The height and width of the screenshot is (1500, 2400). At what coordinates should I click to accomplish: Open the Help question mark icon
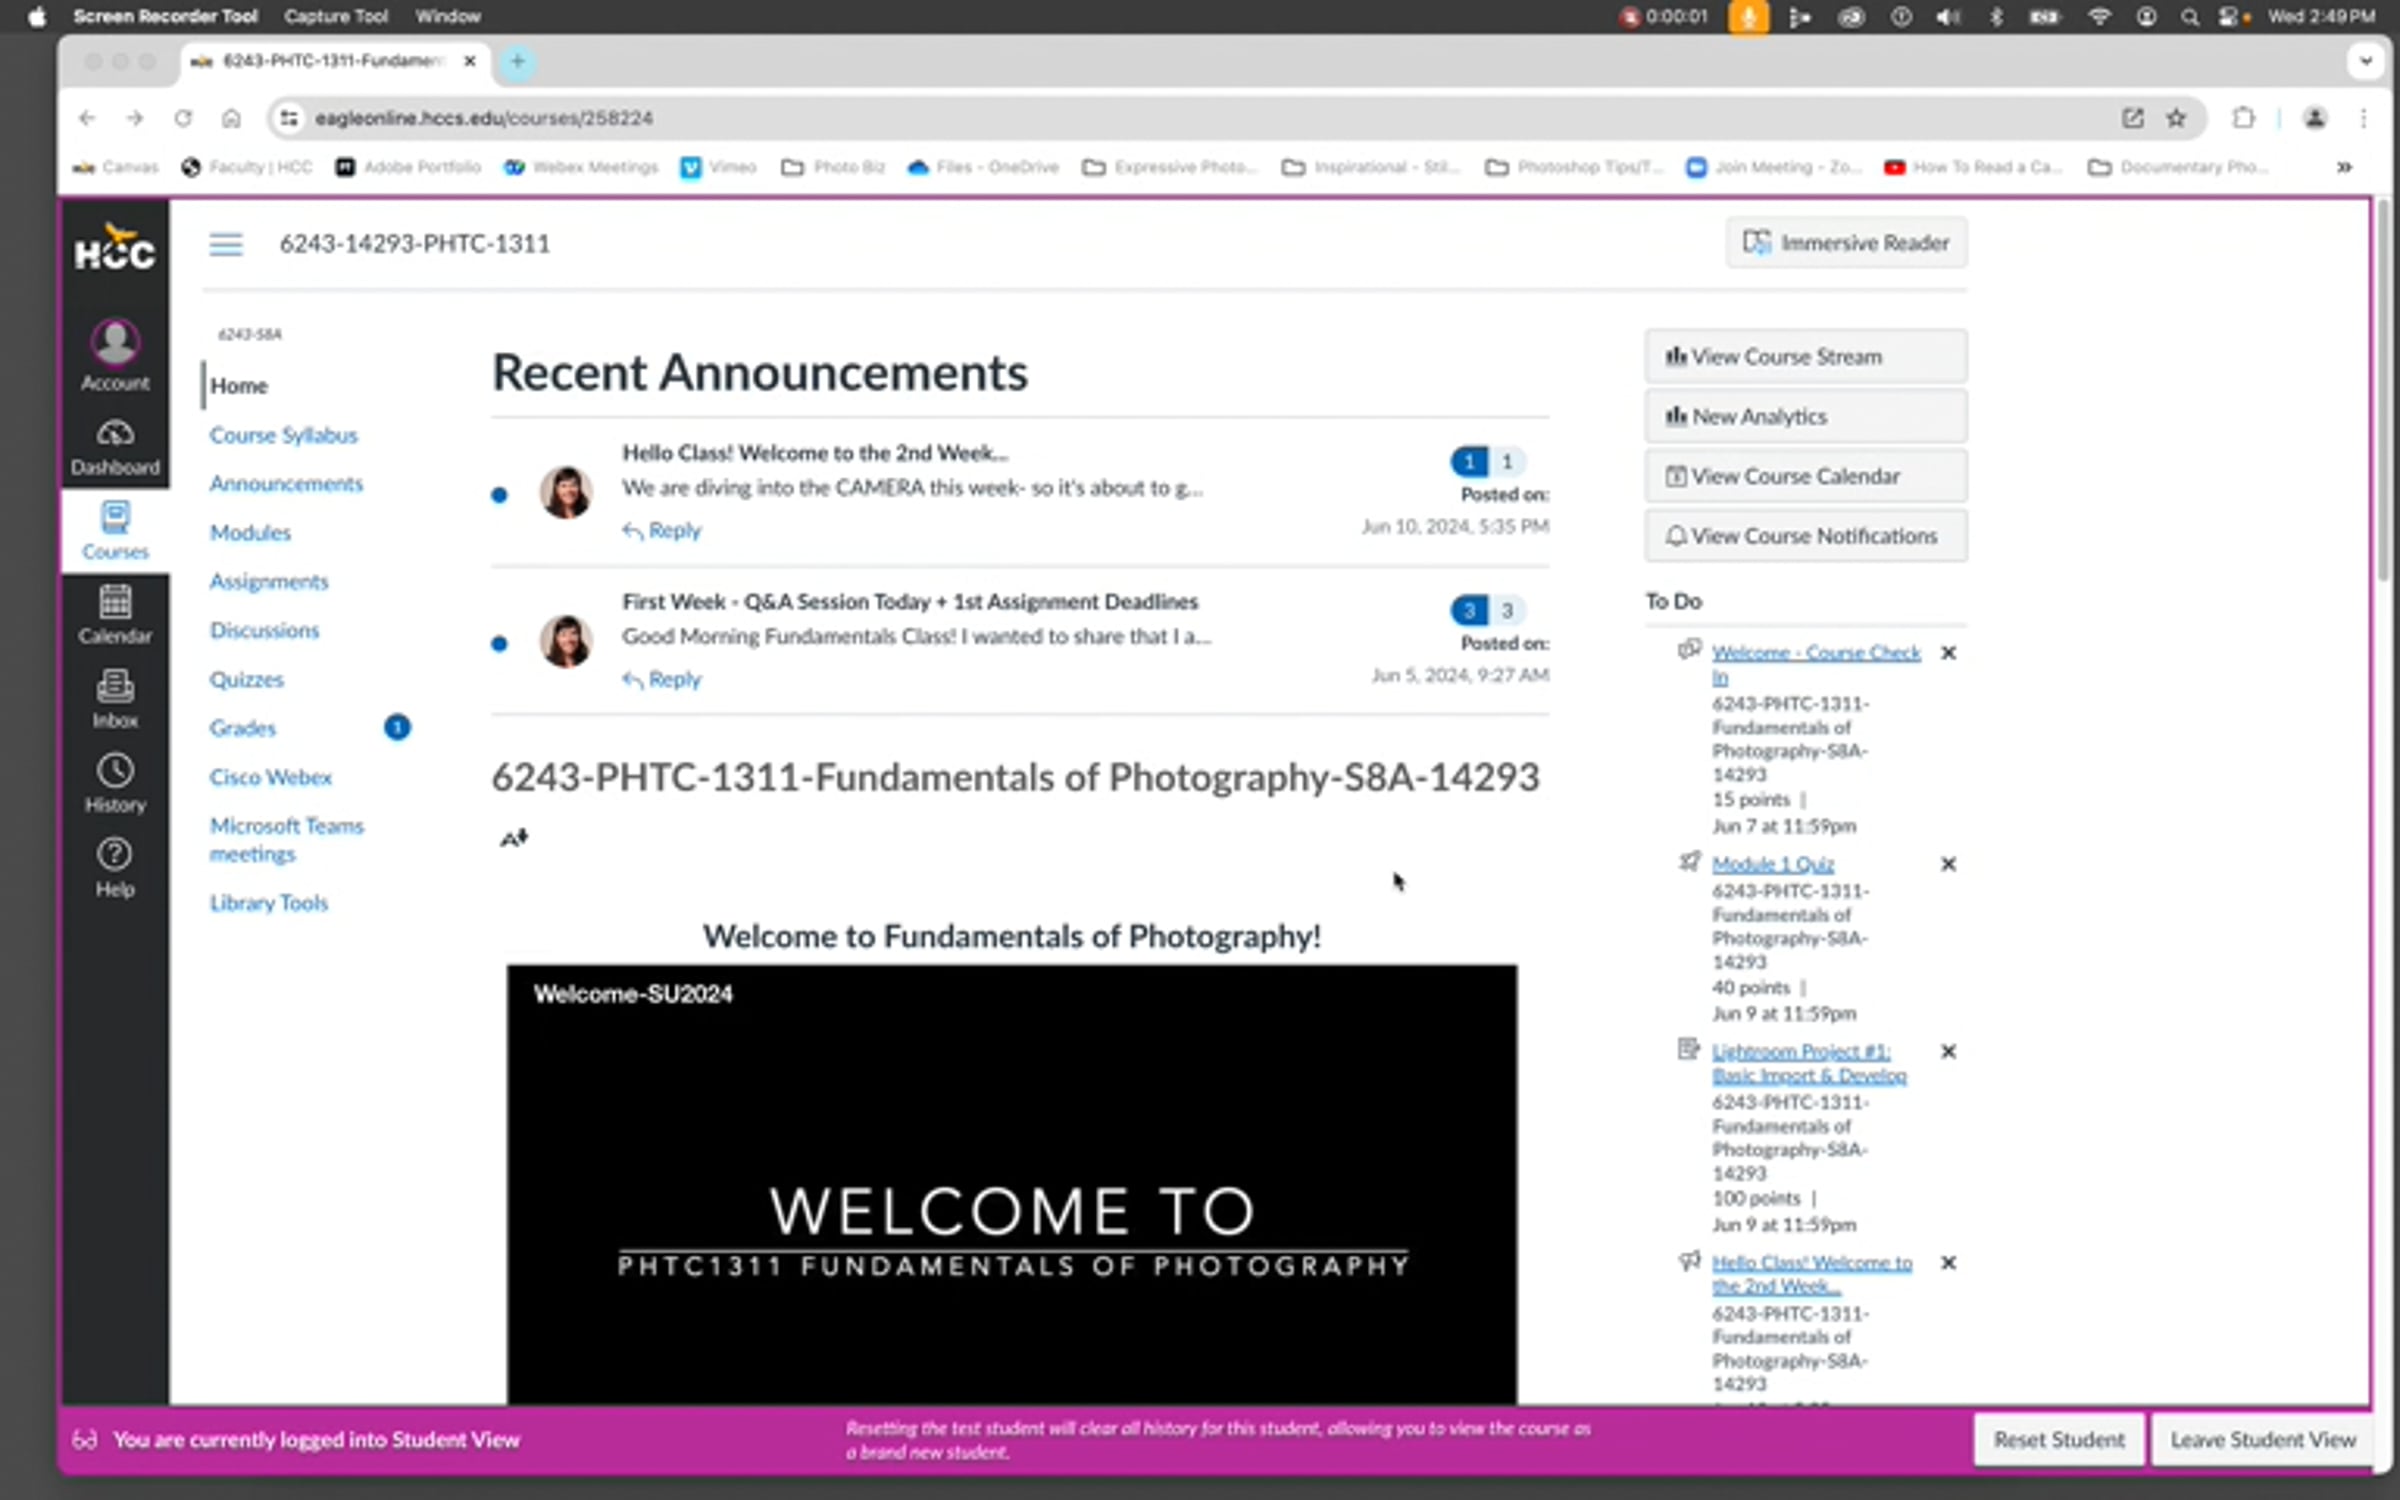[x=115, y=856]
